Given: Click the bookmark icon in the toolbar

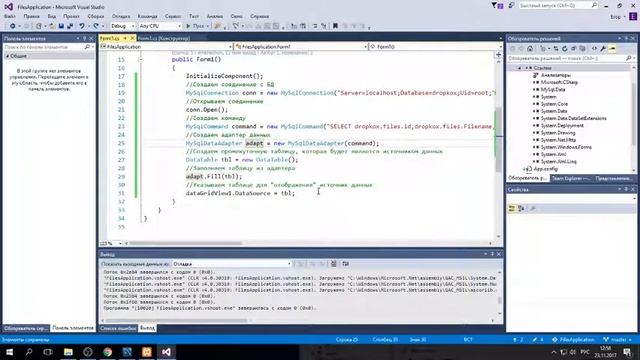Looking at the screenshot, I should tap(335, 26).
